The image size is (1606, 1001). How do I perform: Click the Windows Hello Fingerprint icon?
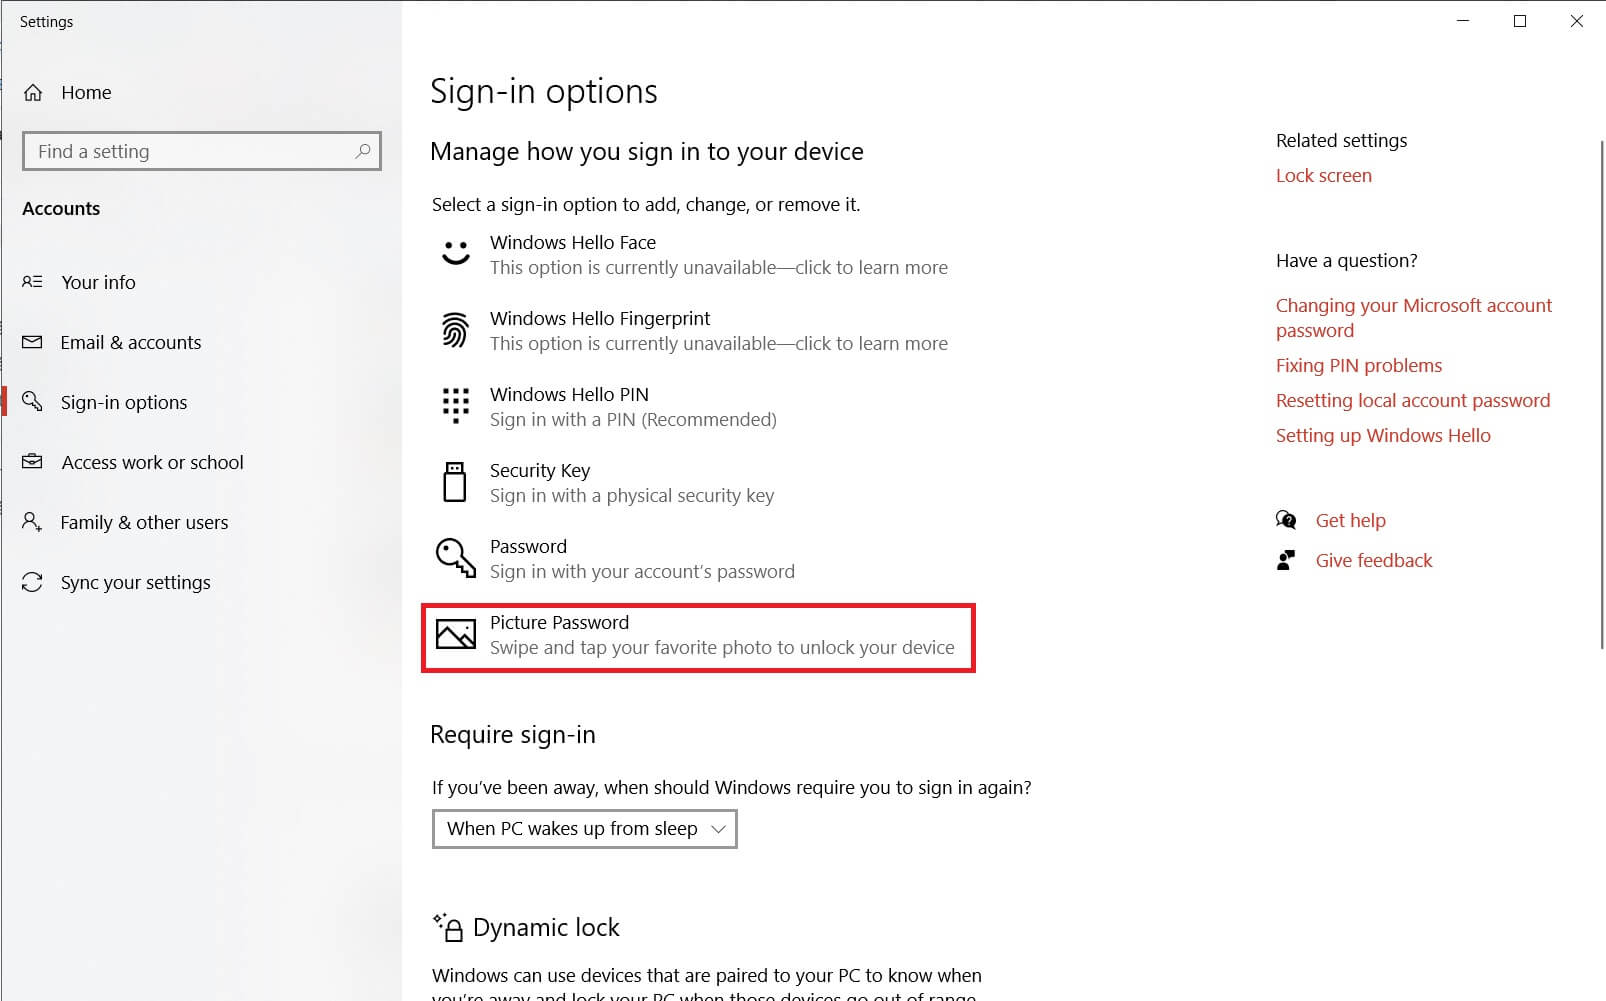(455, 330)
